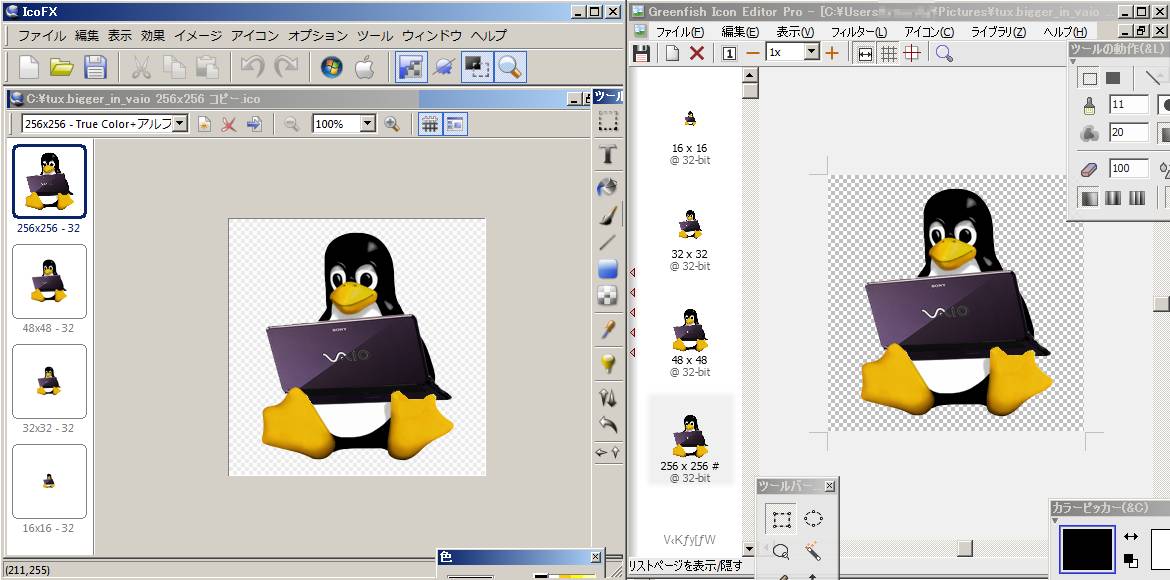Select the 48 x 48 page in Greenfish list

tap(689, 341)
